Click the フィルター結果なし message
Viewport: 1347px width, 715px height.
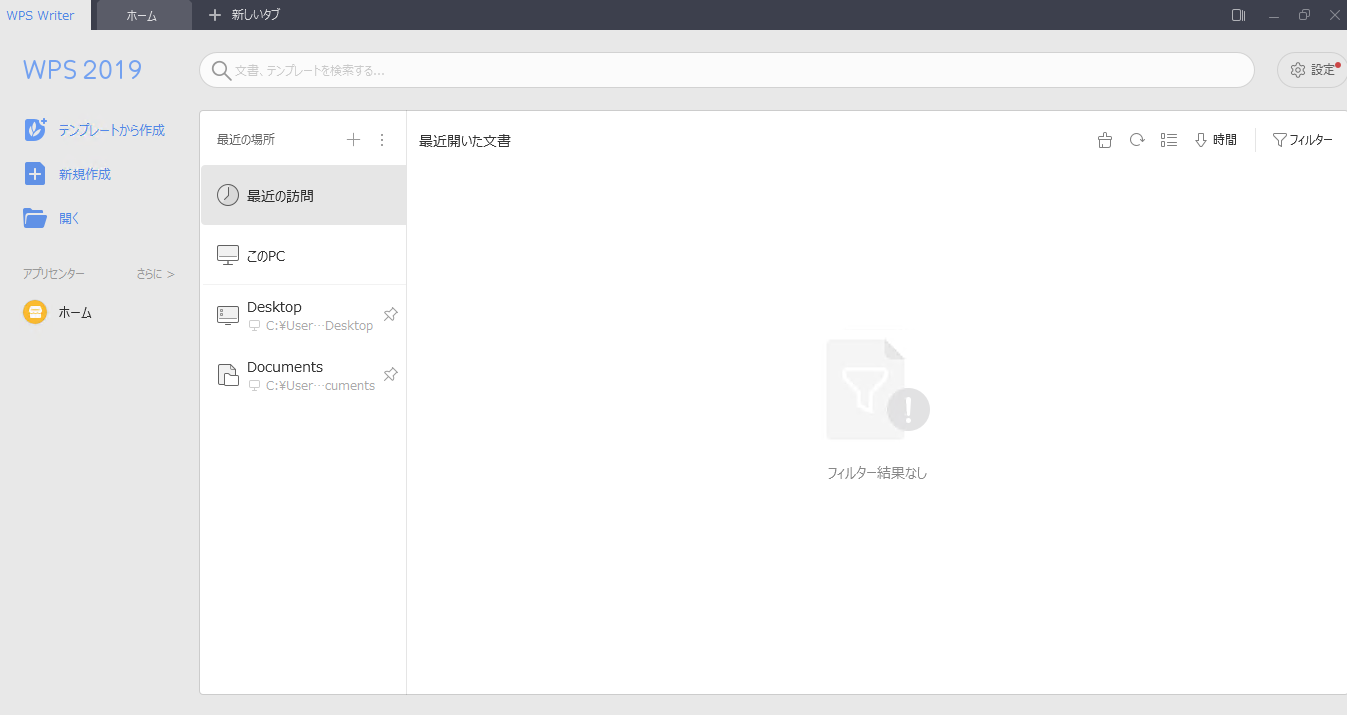[x=877, y=473]
